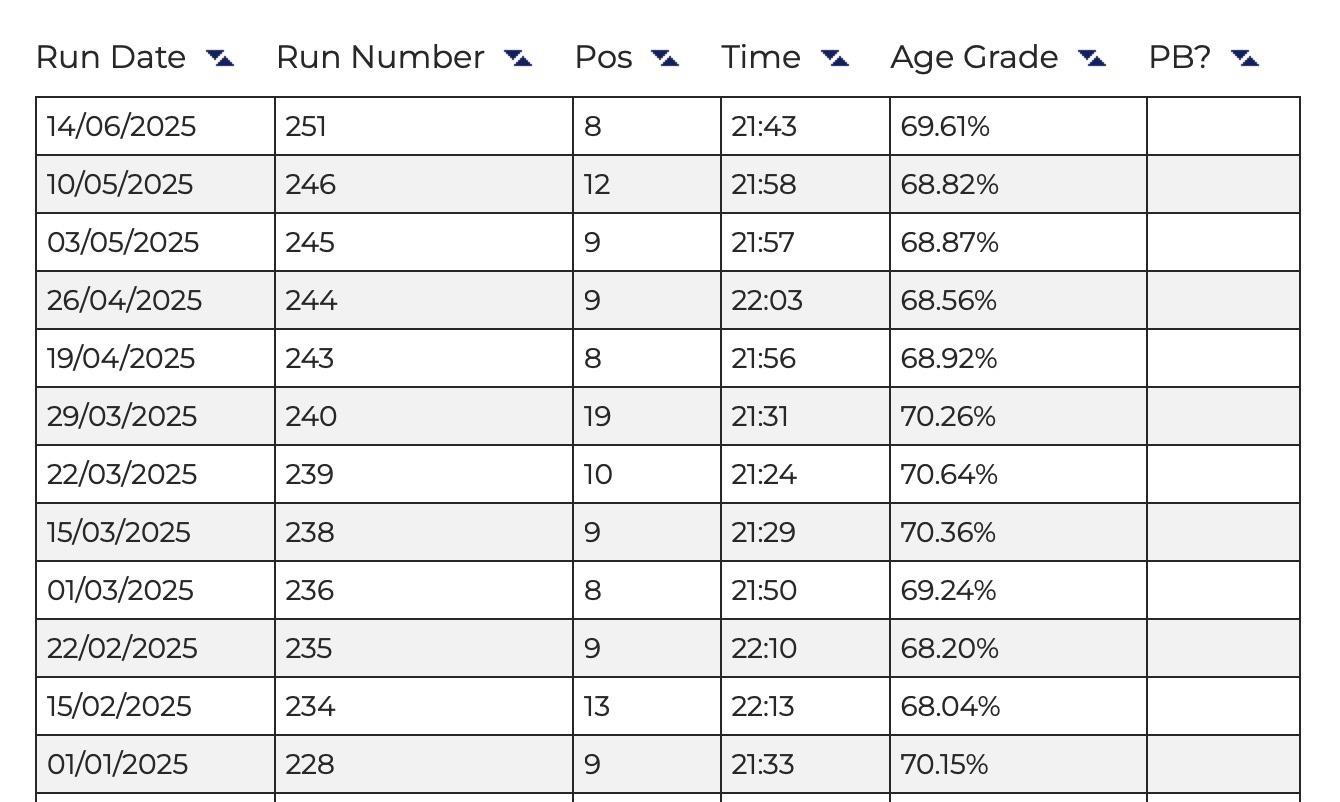1340x802 pixels.
Task: Click the 70.64% age grade cell
Action: coord(1018,474)
